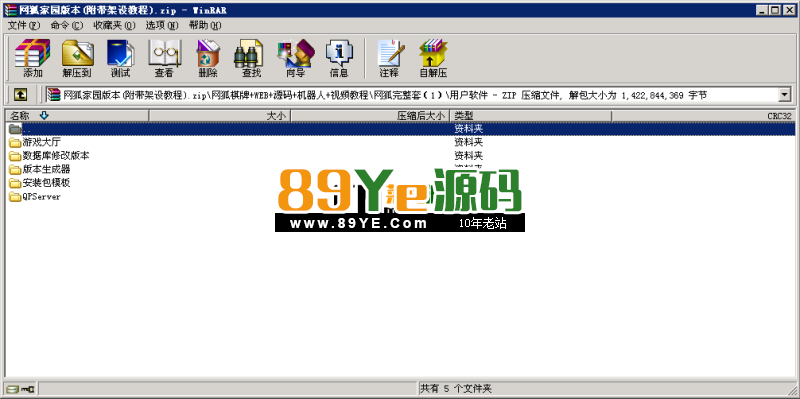Launch the 向导 (Wizard) tool

pyautogui.click(x=295, y=58)
